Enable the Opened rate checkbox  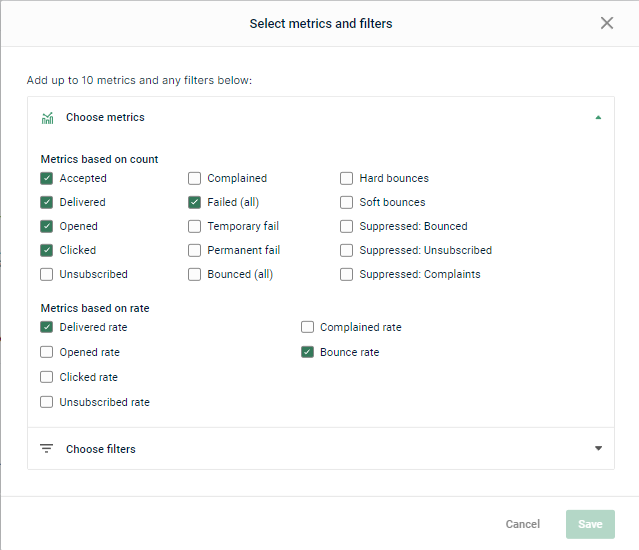pyautogui.click(x=47, y=353)
